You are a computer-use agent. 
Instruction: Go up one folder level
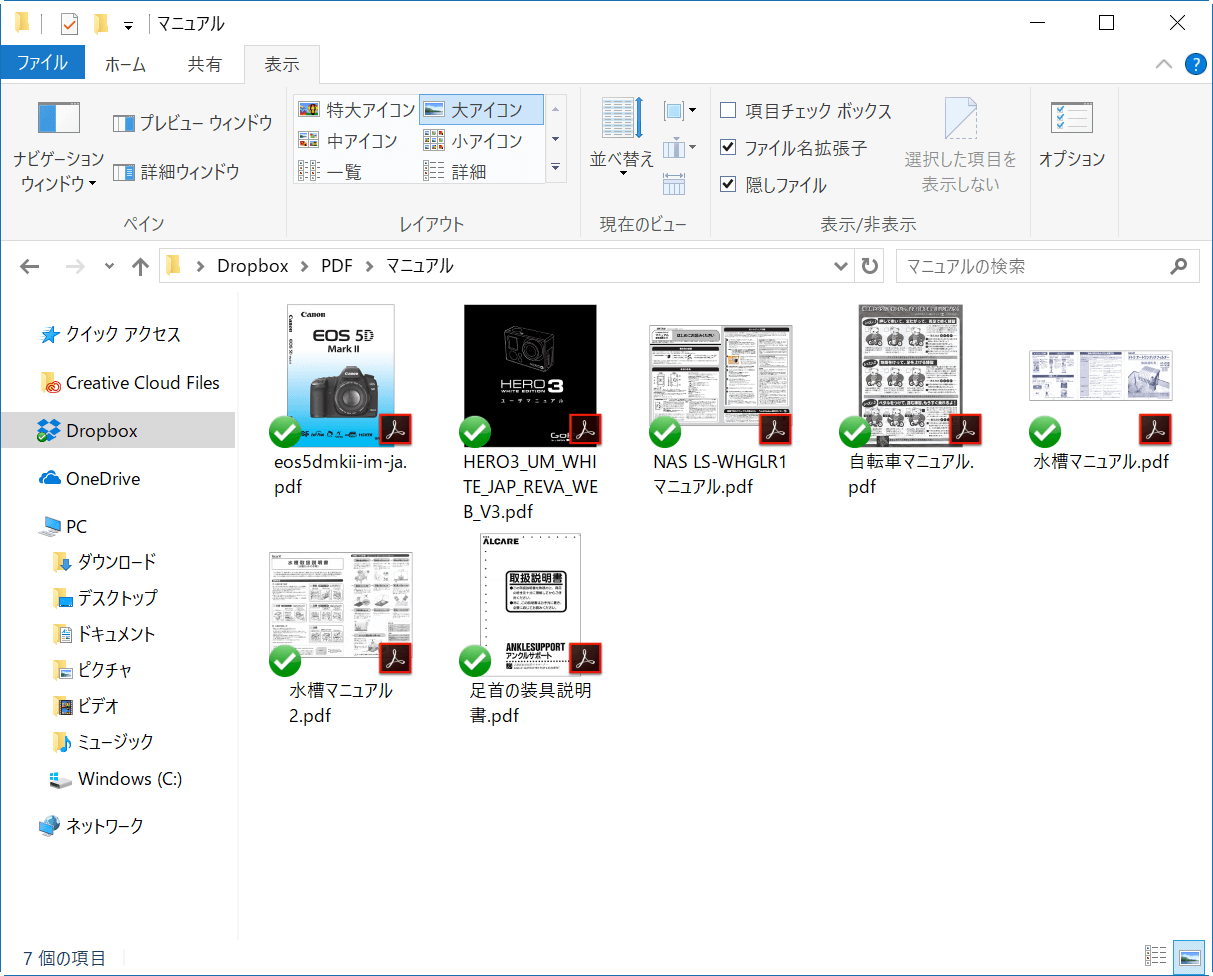click(140, 266)
